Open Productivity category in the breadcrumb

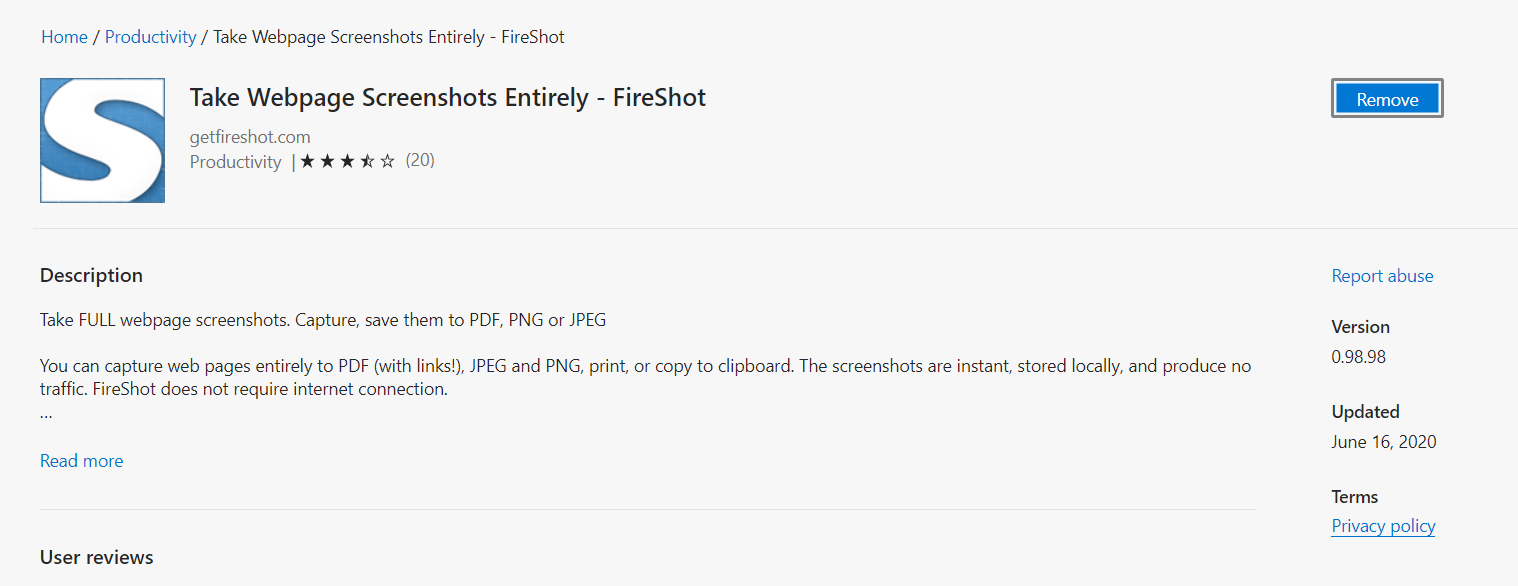150,37
